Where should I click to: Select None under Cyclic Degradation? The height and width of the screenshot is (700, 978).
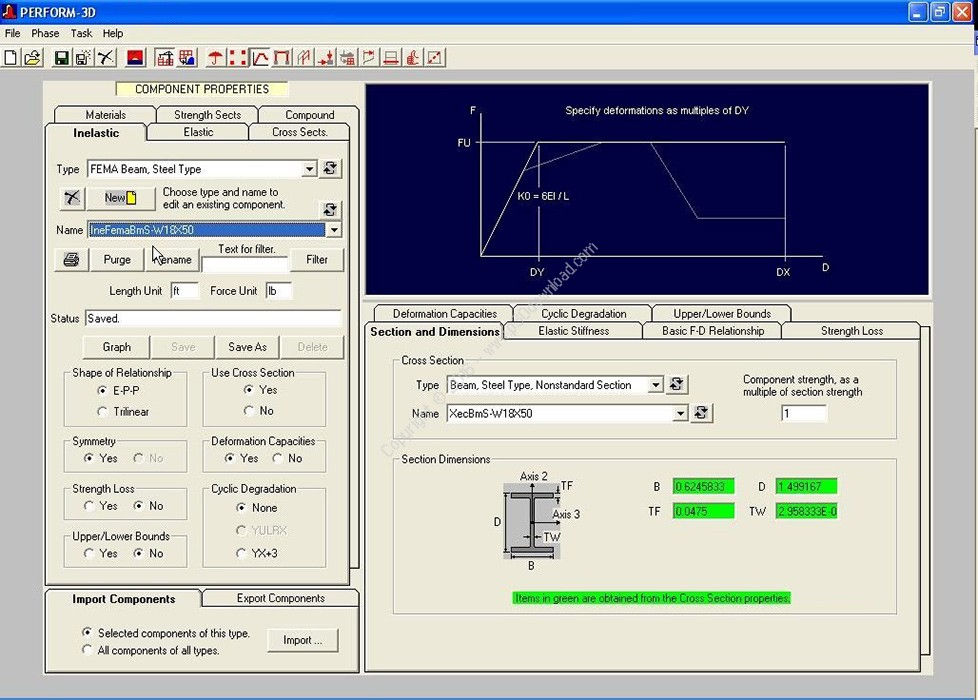[241, 508]
